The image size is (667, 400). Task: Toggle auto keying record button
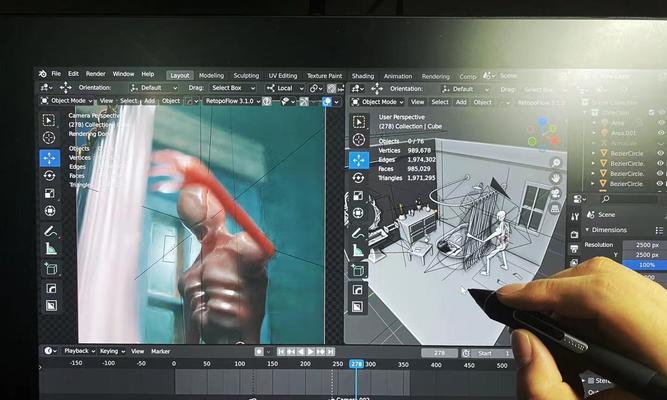coord(259,351)
